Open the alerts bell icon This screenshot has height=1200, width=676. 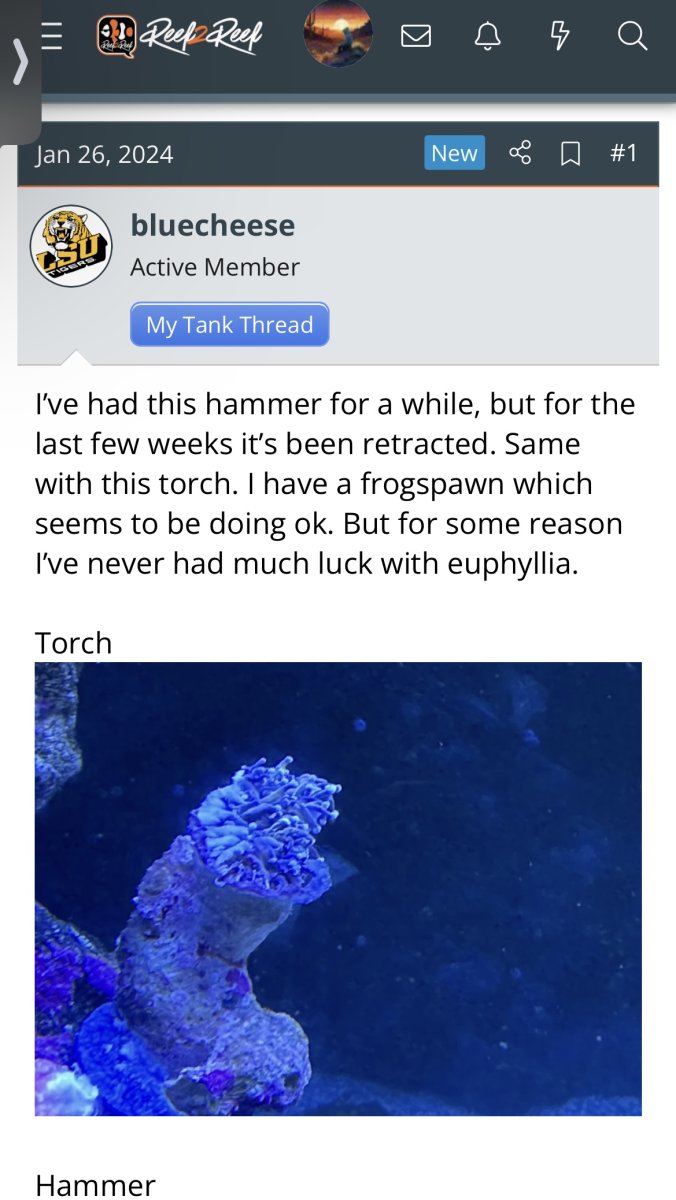[487, 37]
